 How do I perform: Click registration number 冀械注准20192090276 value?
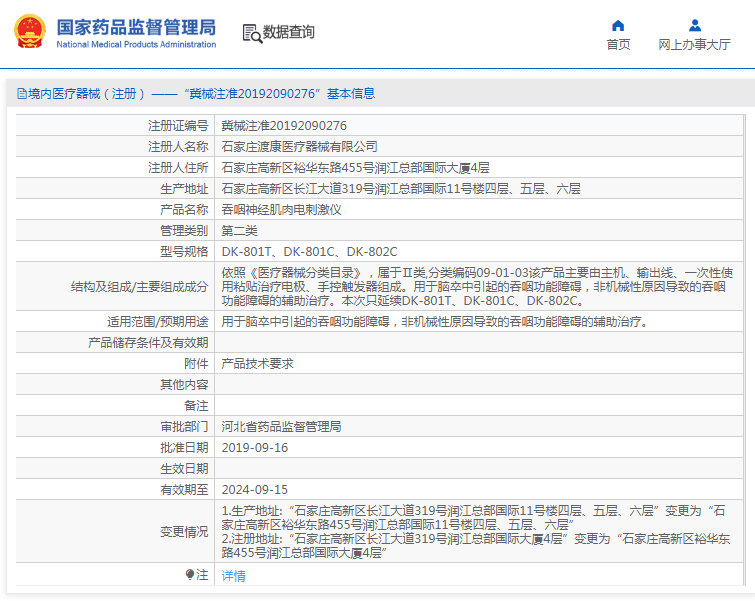click(284, 126)
